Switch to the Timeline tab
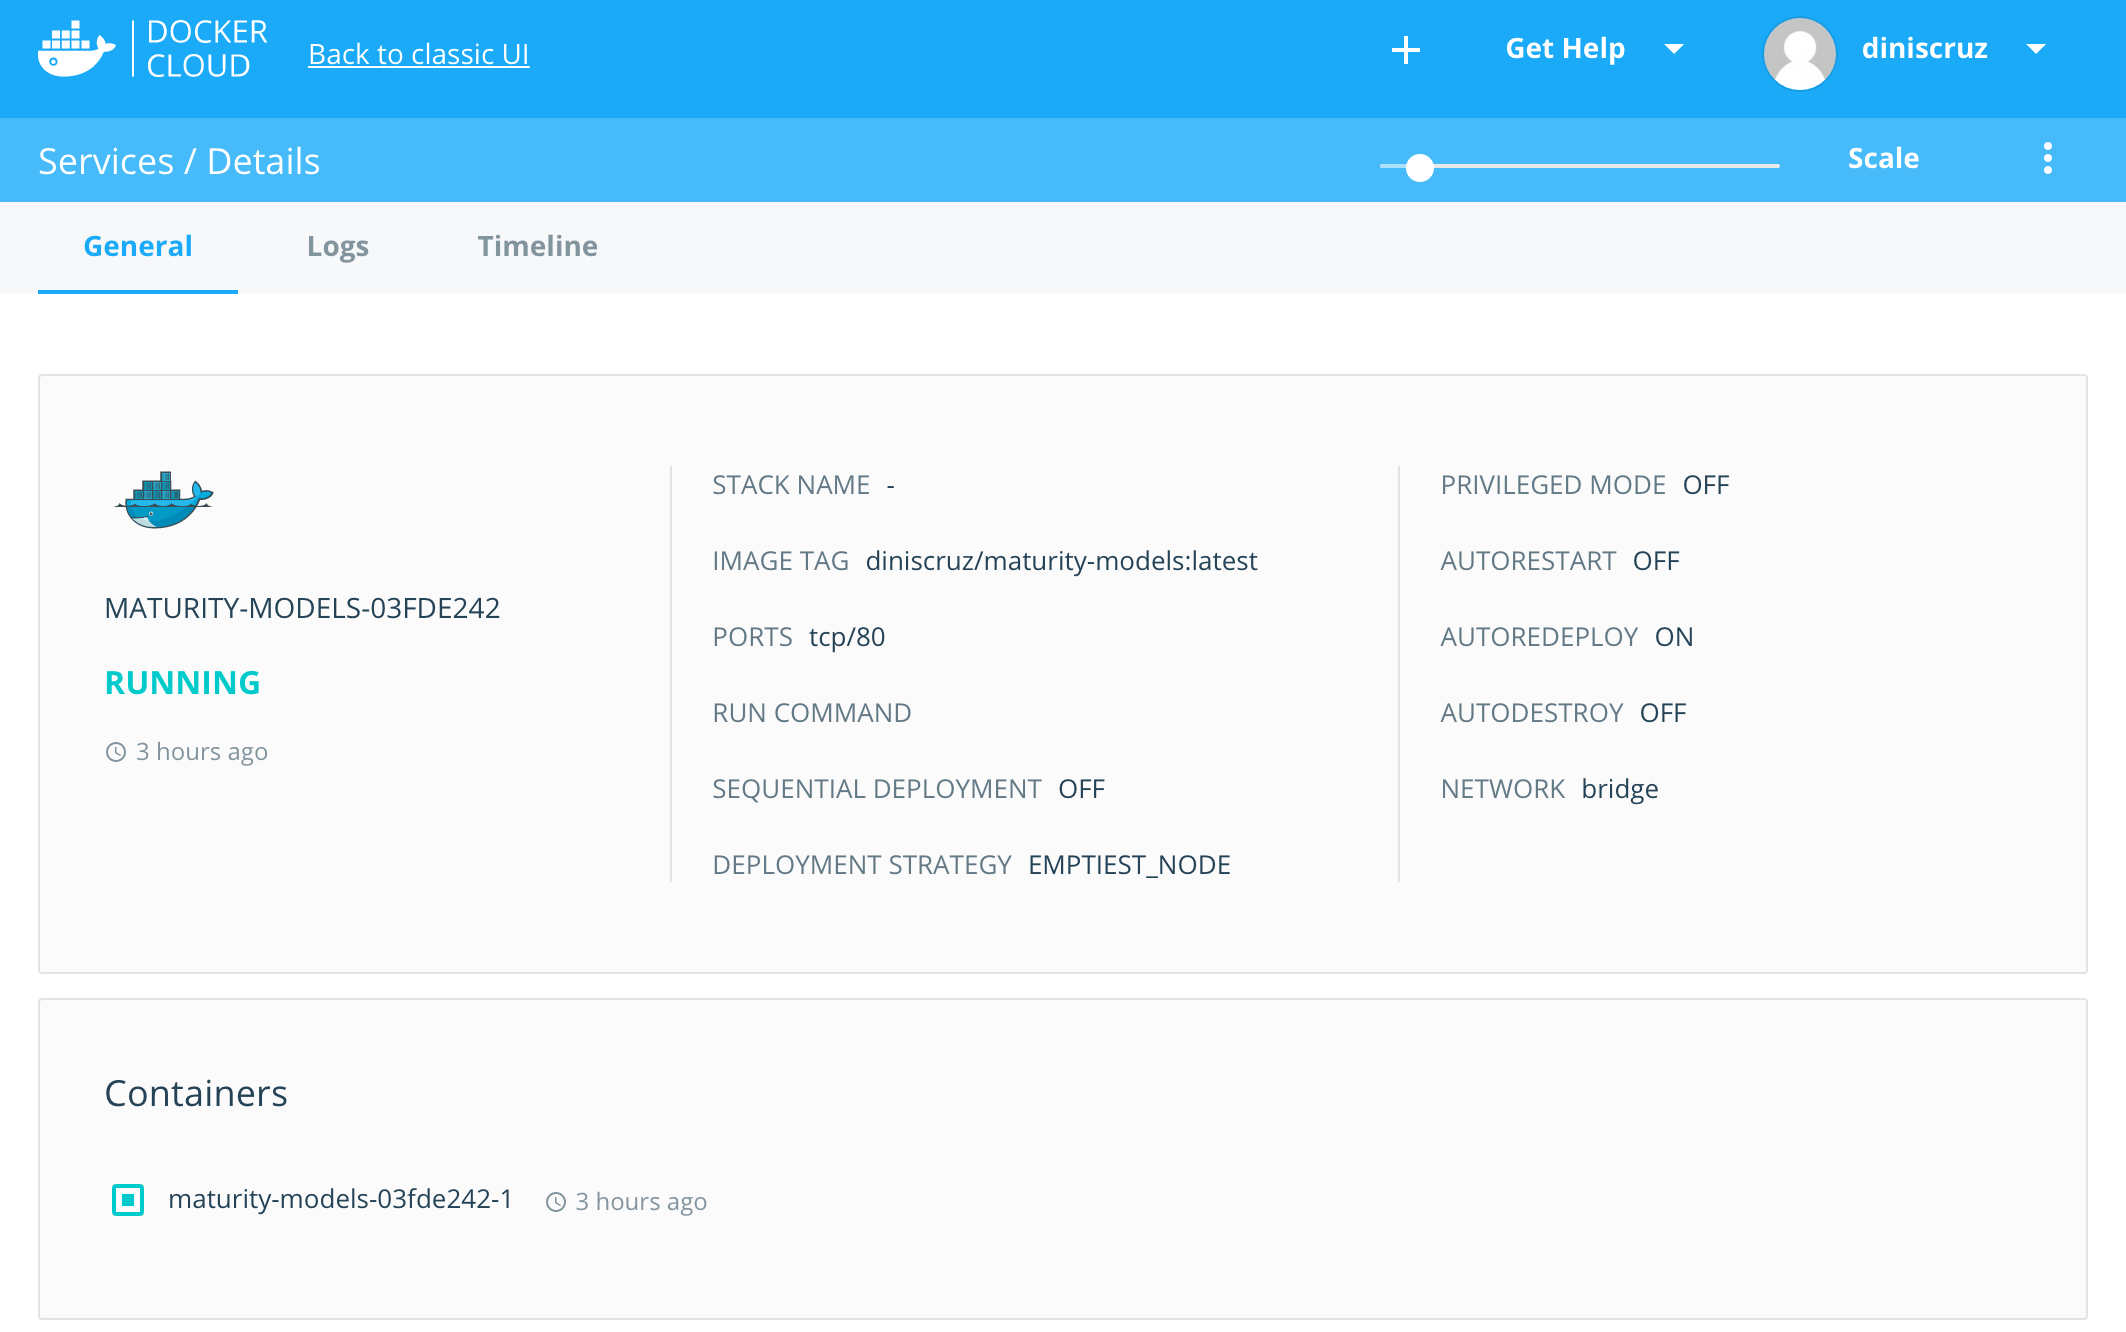 pyautogui.click(x=537, y=246)
